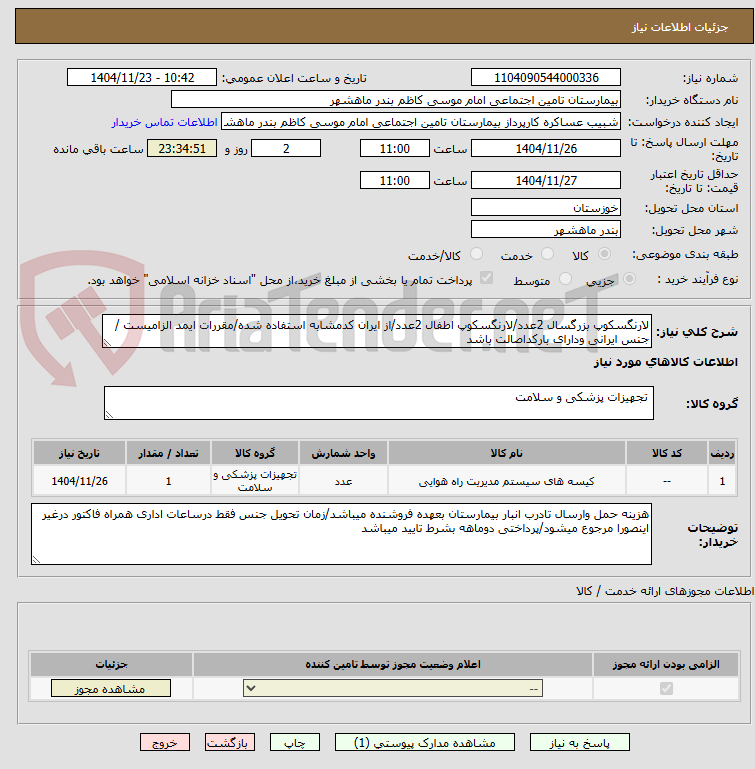Click the price validity hour 11:00 field
Screen dimensions: 755x769
[x=394, y=180]
